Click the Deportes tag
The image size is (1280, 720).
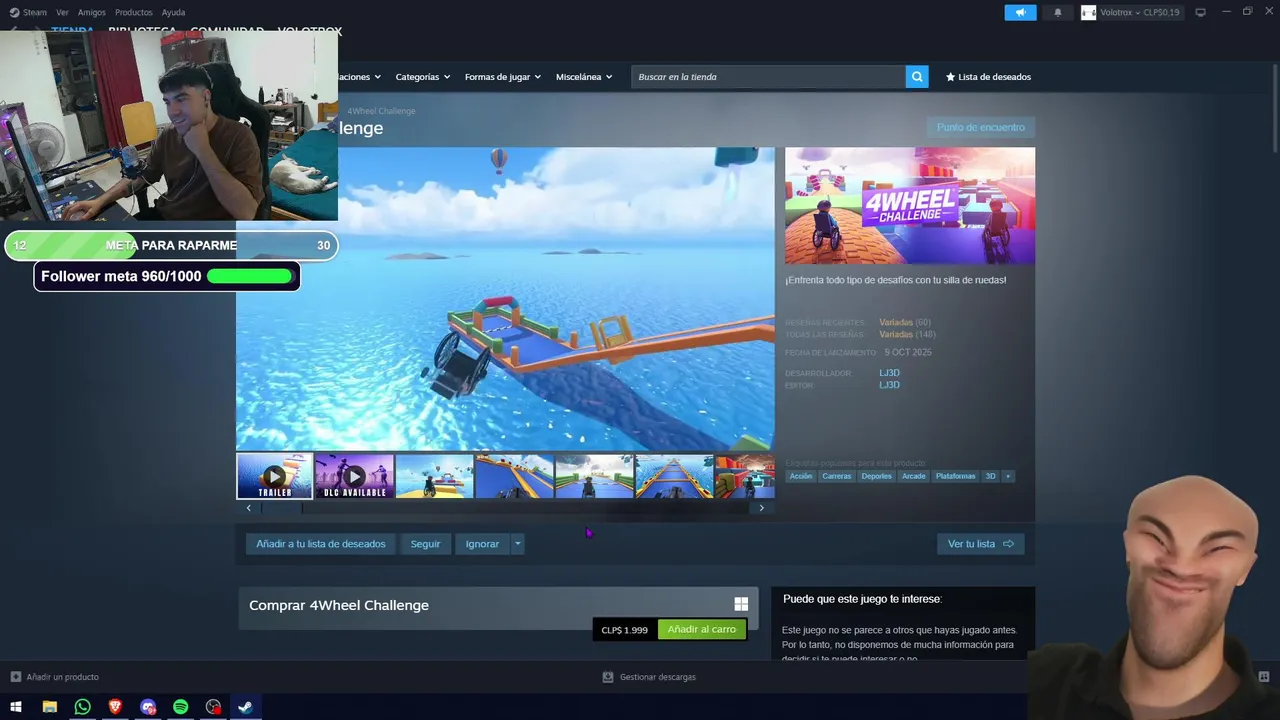[x=876, y=476]
